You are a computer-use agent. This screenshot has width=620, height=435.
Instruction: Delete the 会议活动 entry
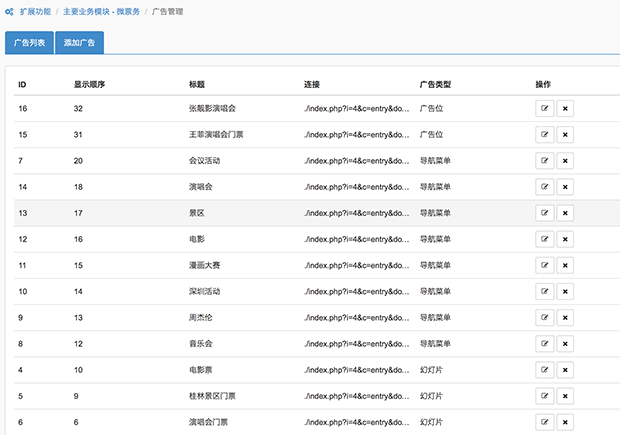(x=565, y=161)
